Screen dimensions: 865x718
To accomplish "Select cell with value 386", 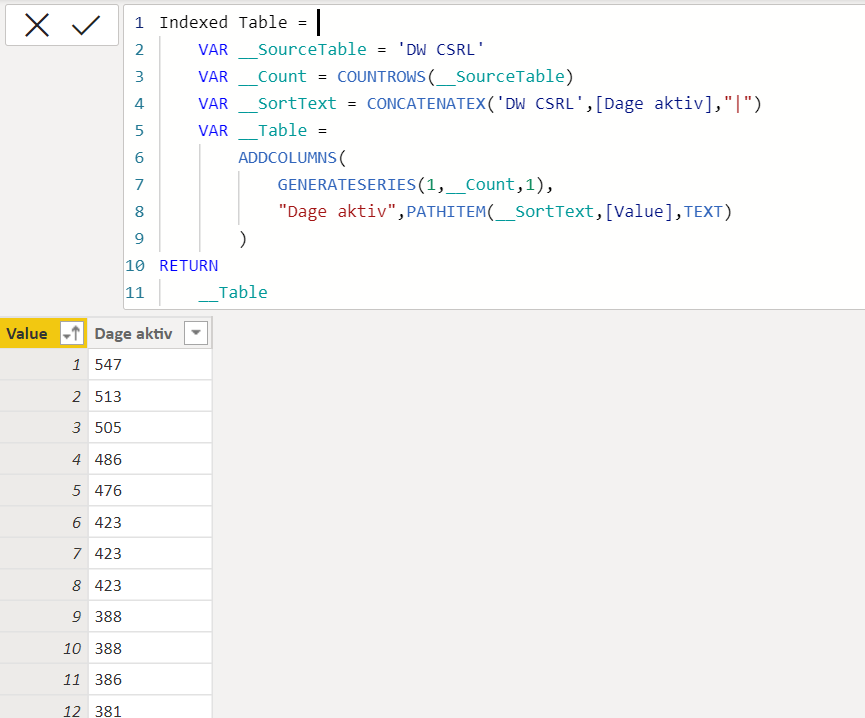I will pos(150,680).
